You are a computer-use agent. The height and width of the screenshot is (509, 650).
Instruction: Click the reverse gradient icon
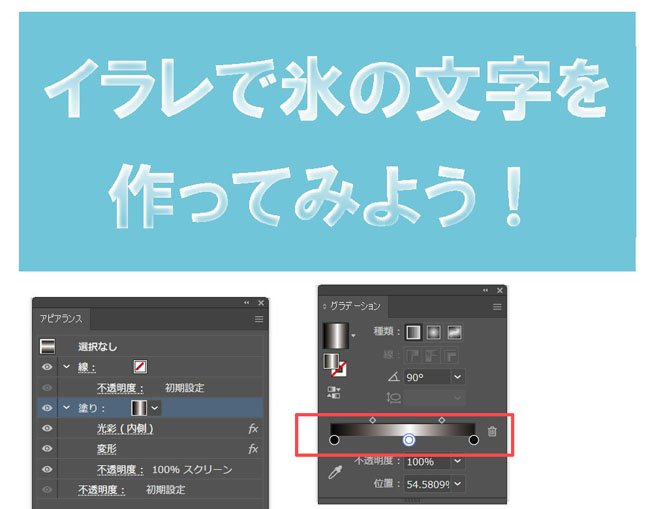tap(334, 393)
